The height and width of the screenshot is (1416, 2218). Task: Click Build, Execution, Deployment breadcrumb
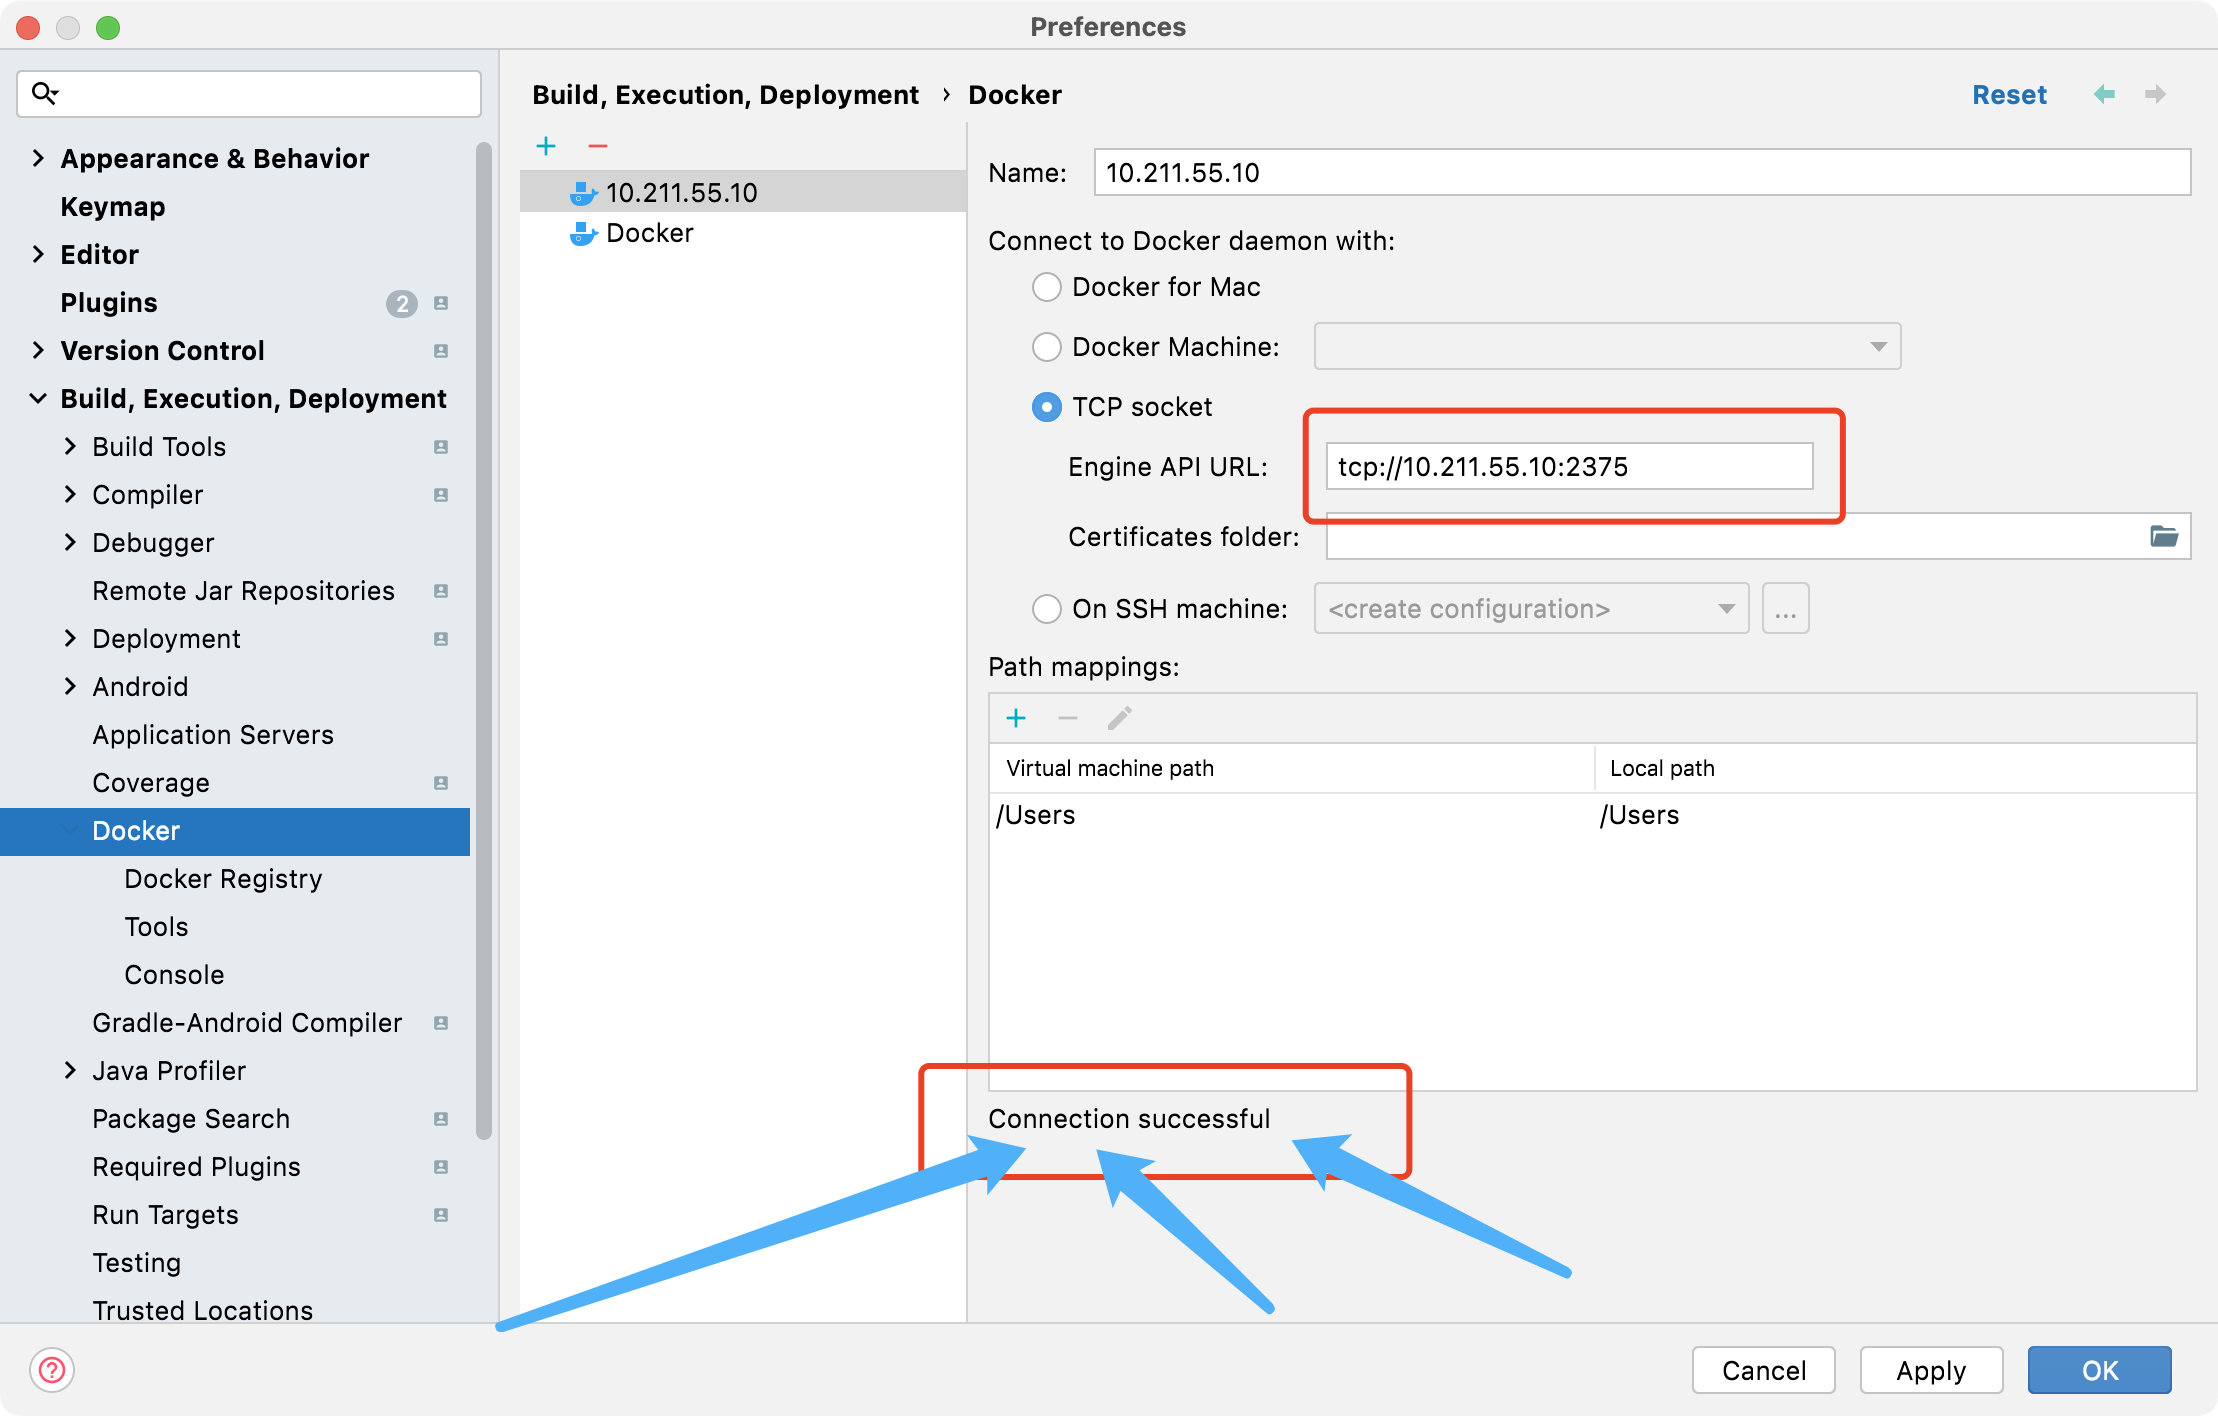pyautogui.click(x=725, y=95)
